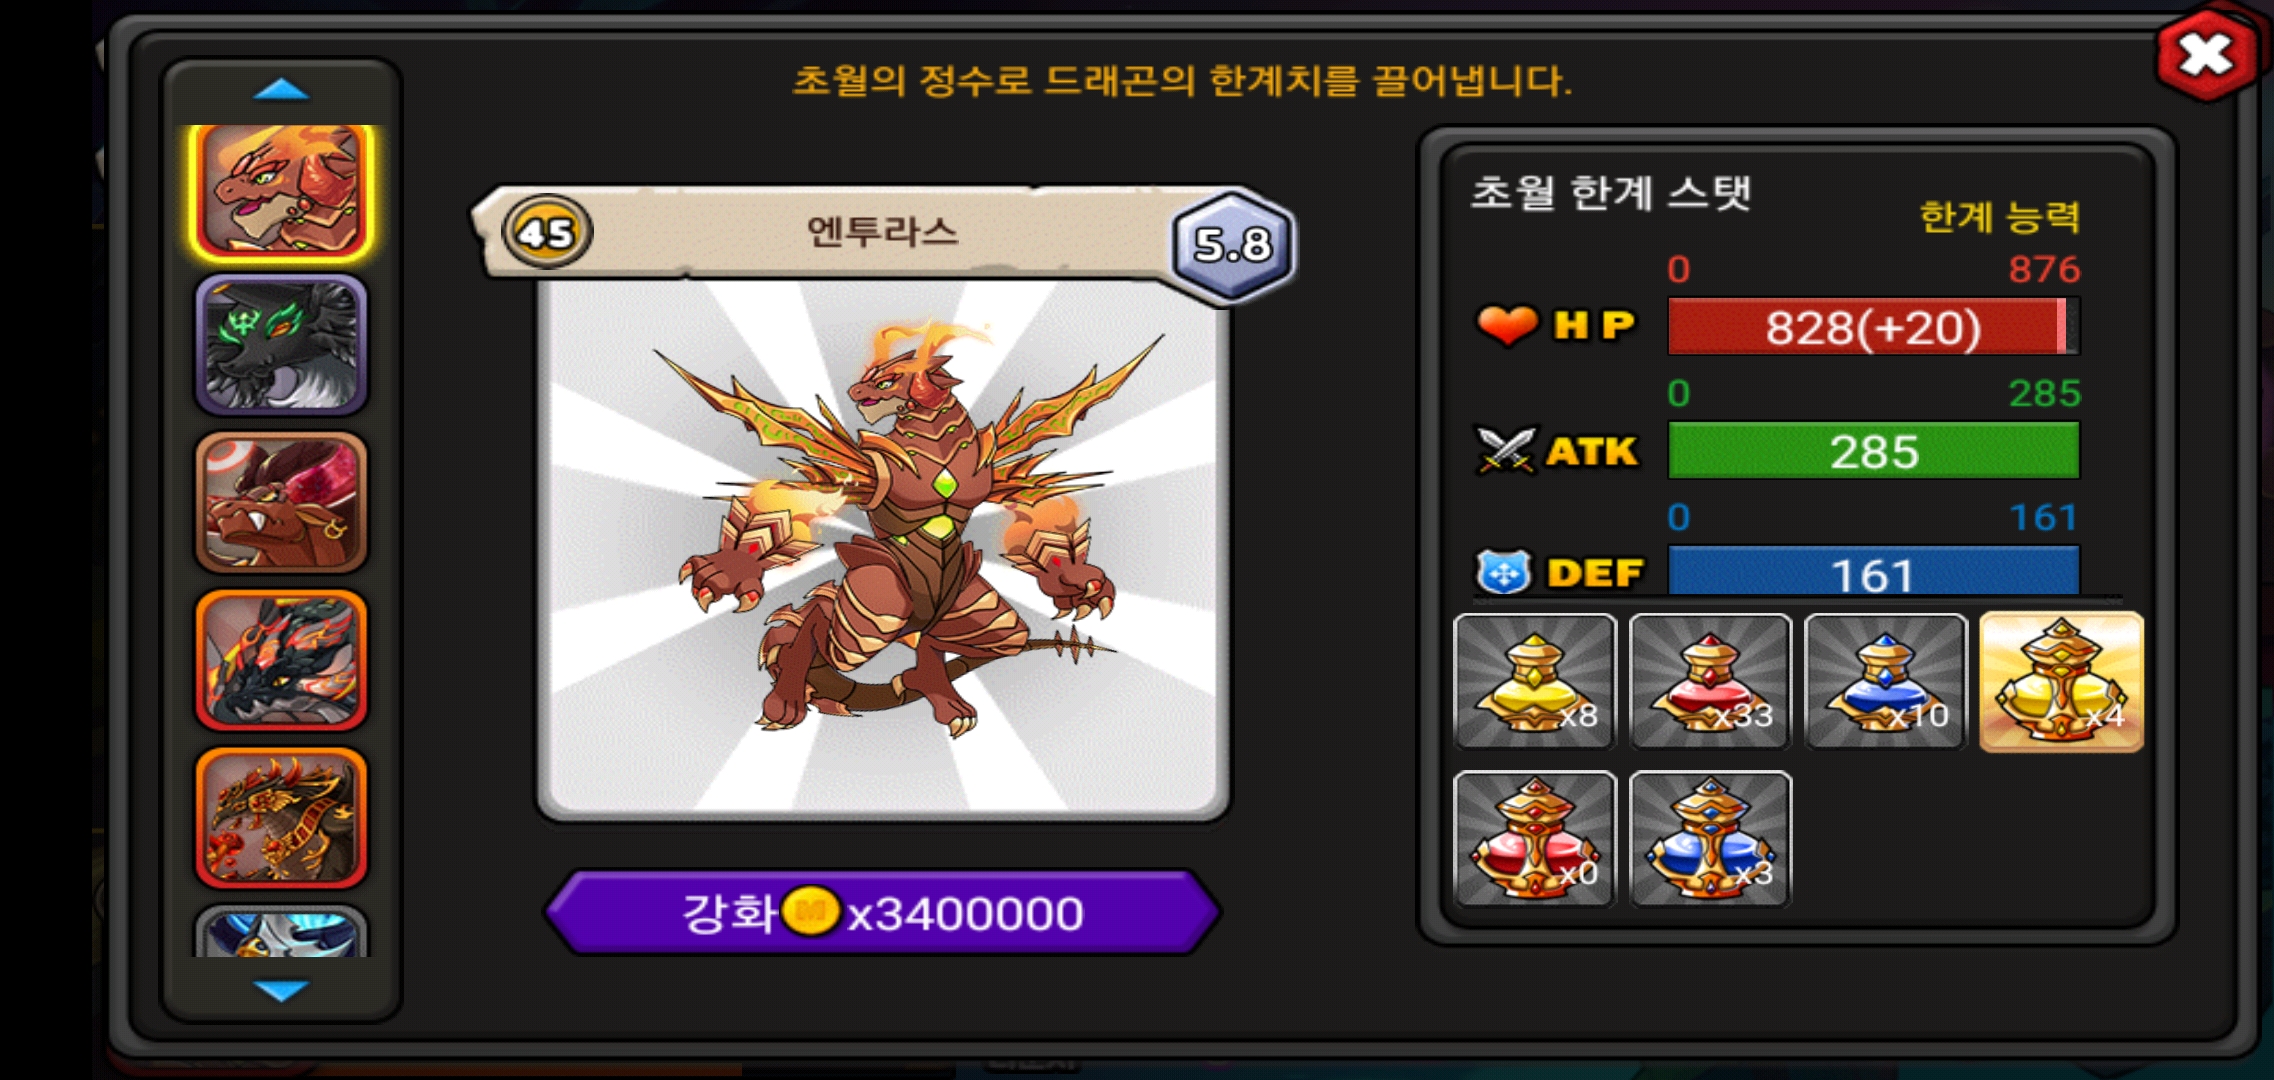Screen dimensions: 2274x1080
Task: Select the red essence potion x33
Action: point(1710,681)
